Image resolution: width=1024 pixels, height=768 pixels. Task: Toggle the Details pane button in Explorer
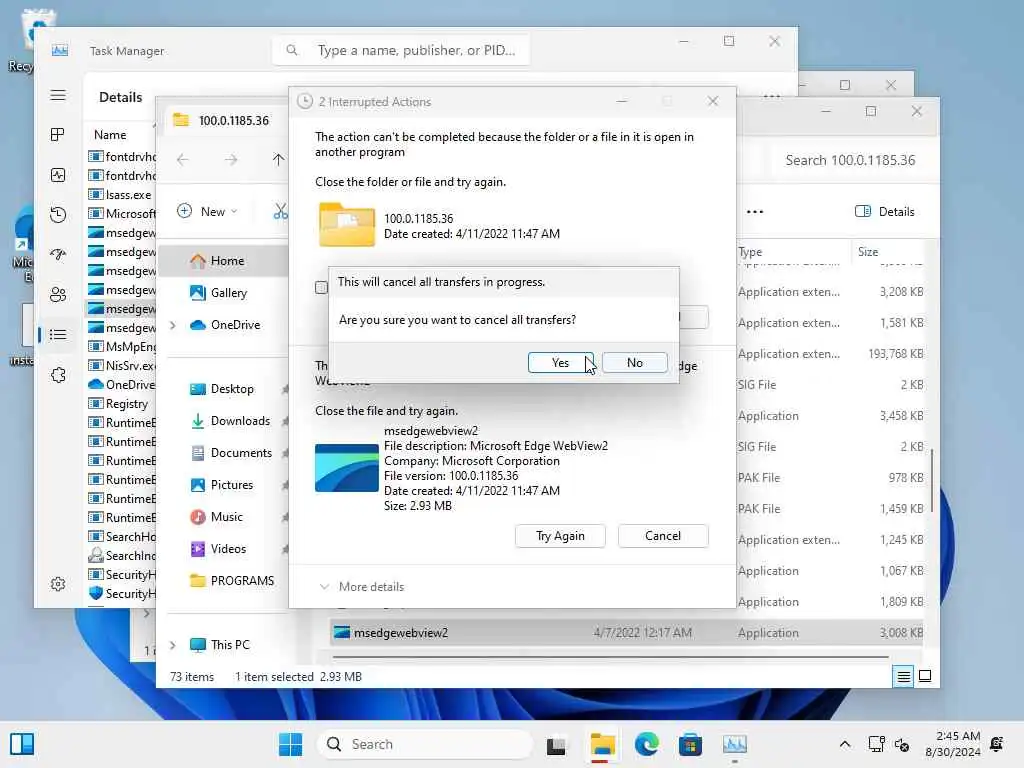(884, 212)
